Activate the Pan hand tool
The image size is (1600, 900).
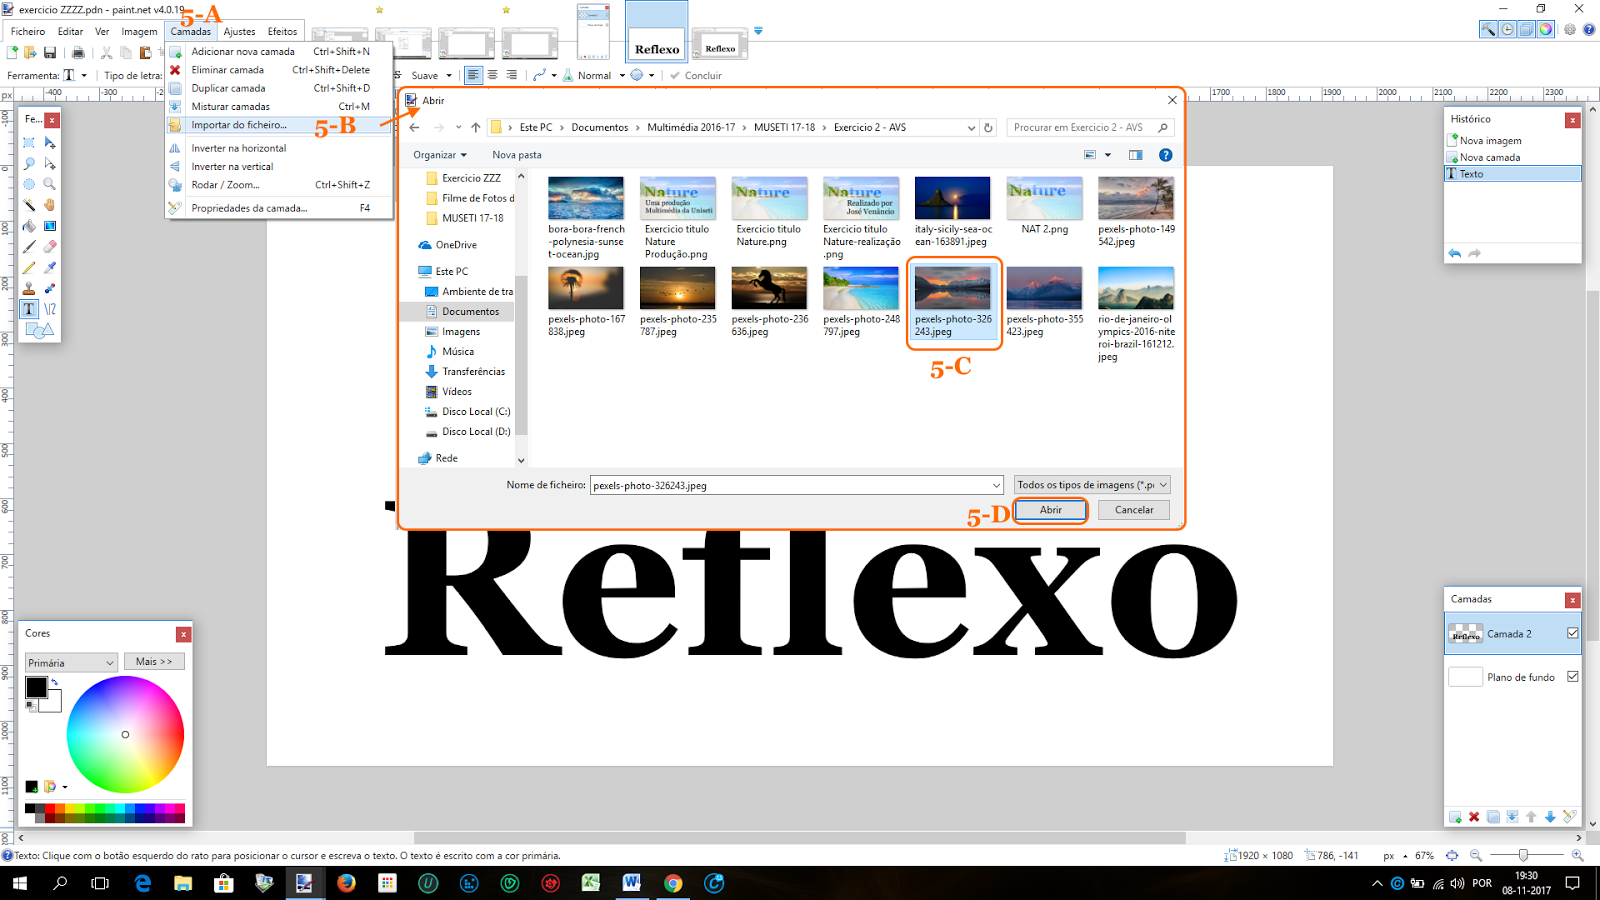click(x=50, y=205)
